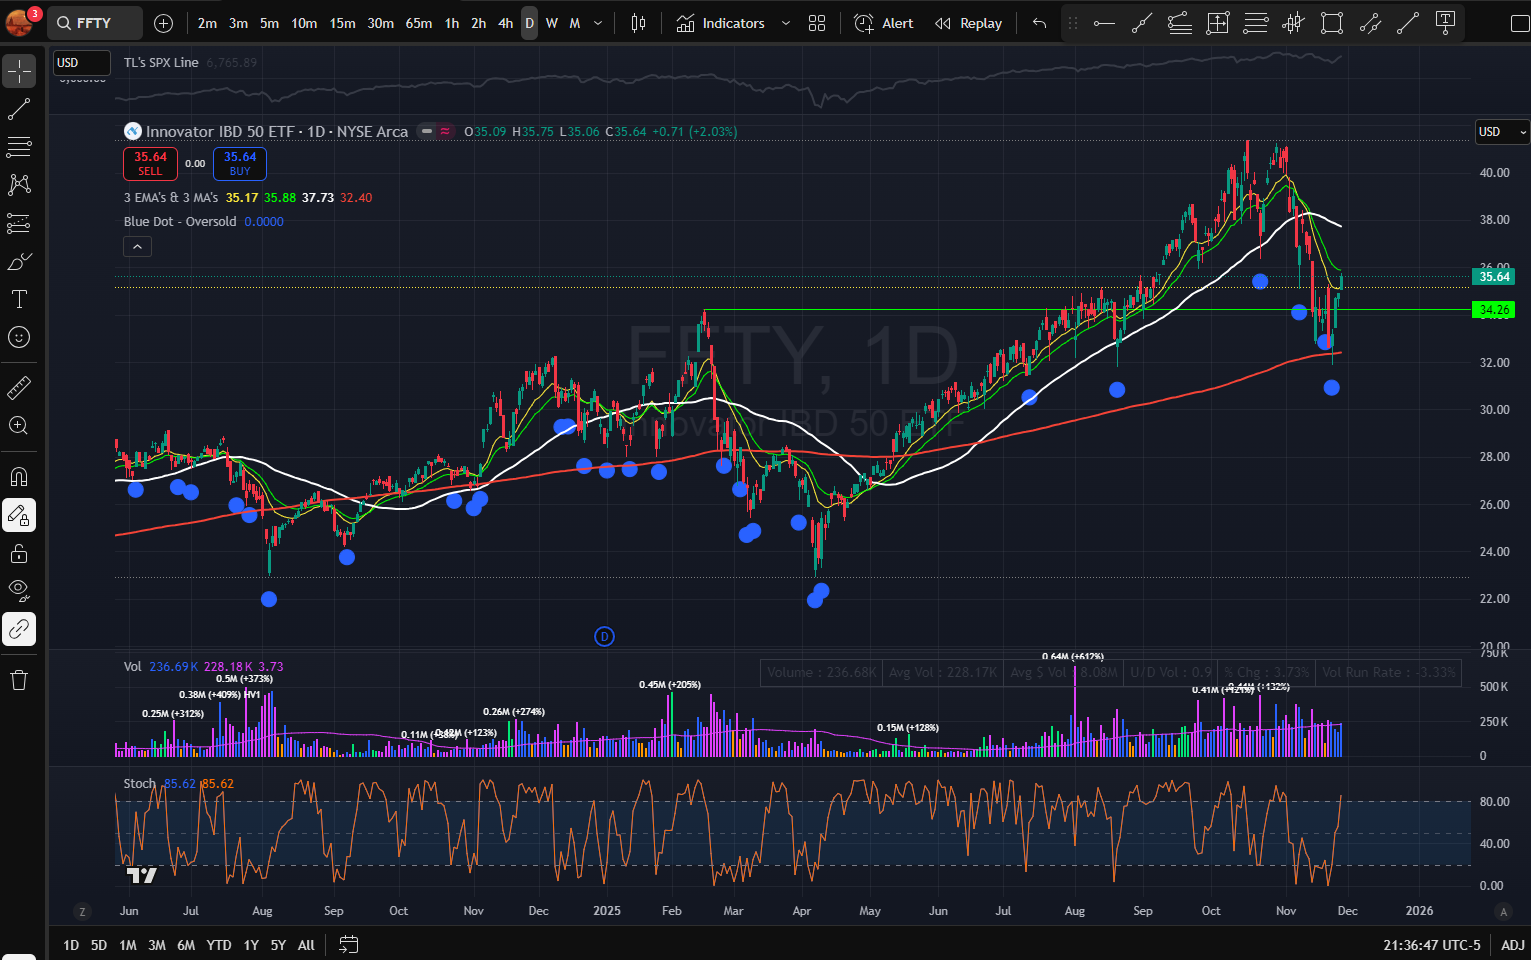Image resolution: width=1531 pixels, height=960 pixels.
Task: Open go to date calendar icon
Action: click(x=348, y=944)
